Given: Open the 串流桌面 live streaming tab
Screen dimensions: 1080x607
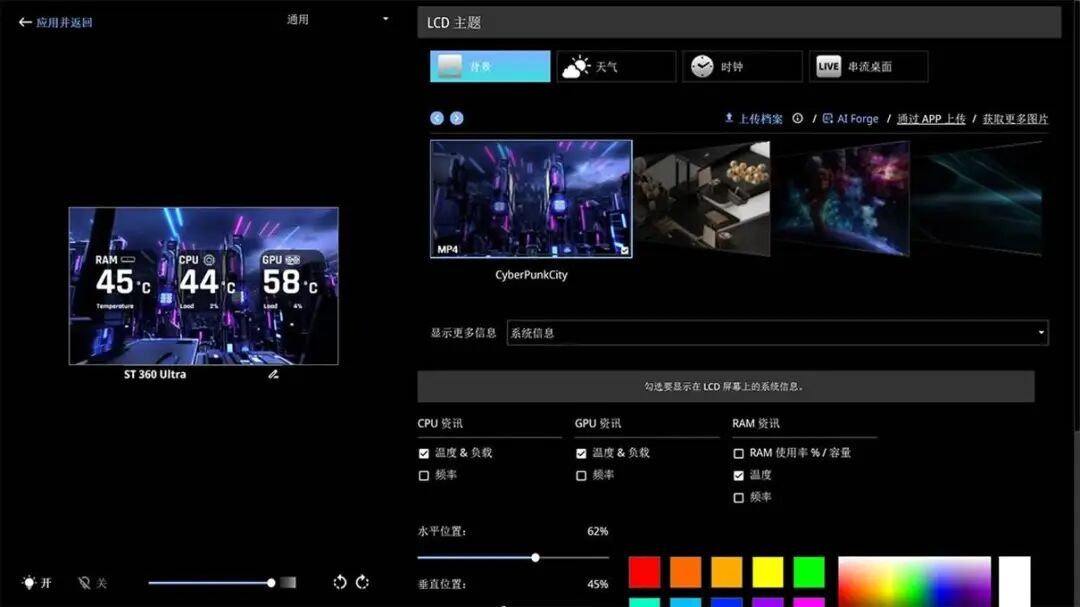Looking at the screenshot, I should point(868,66).
